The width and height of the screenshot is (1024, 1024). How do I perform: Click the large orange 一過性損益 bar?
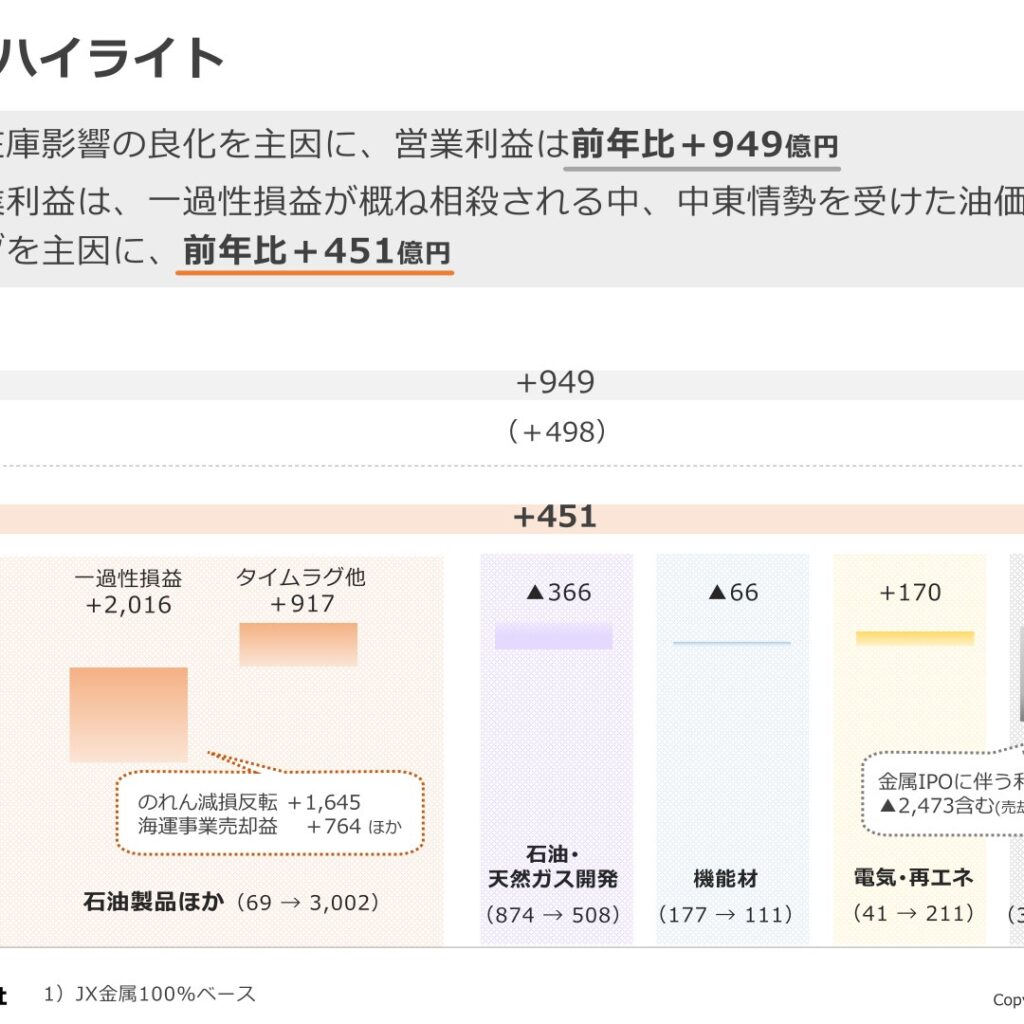(x=129, y=714)
